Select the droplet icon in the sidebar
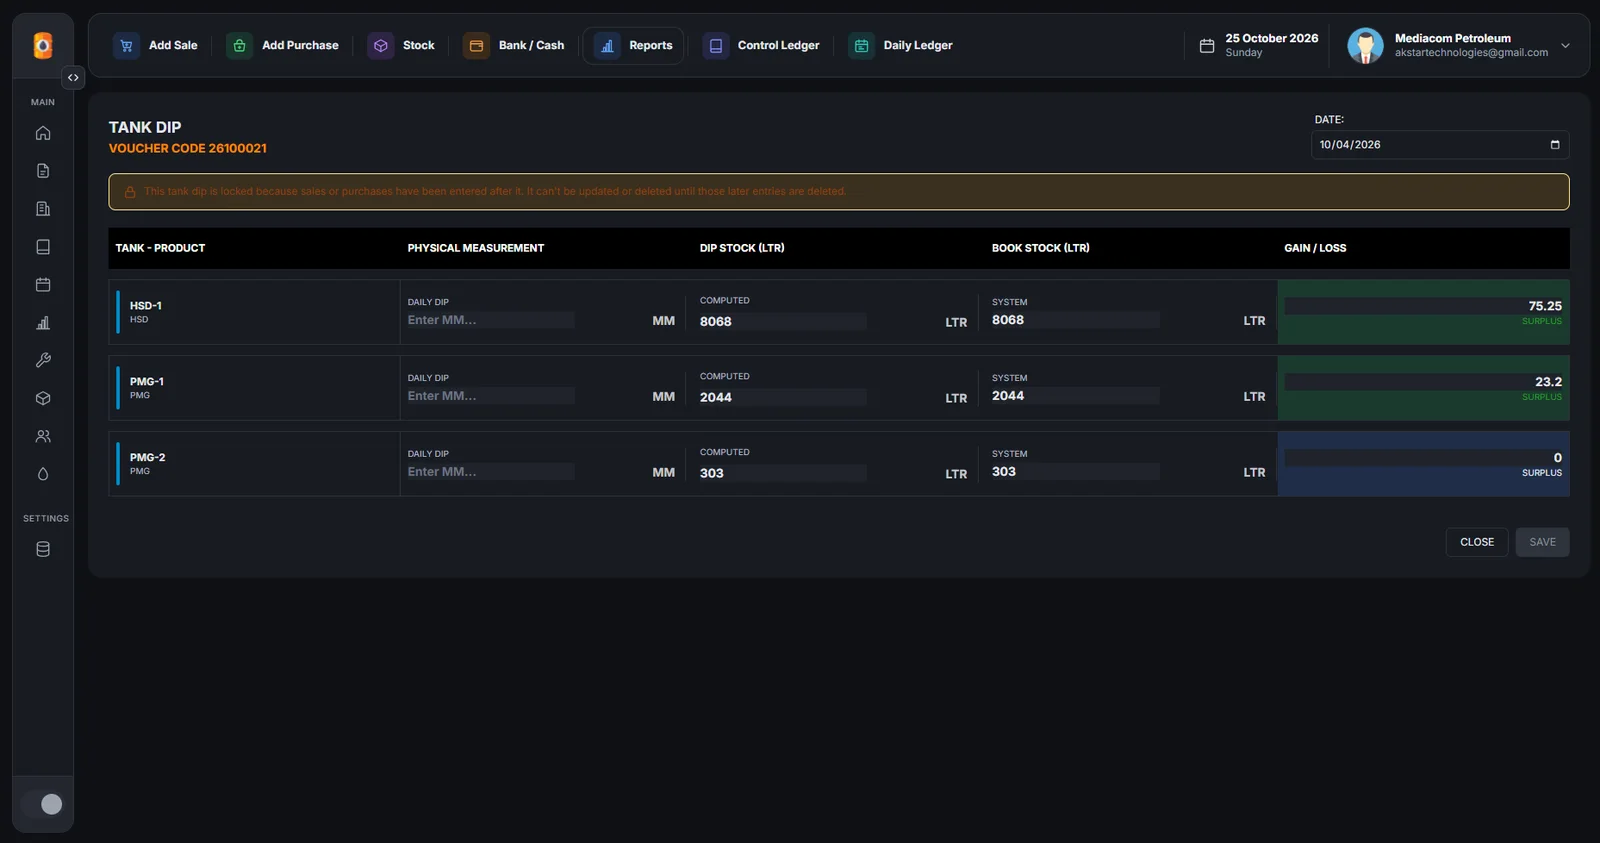Viewport: 1600px width, 843px height. pos(43,474)
